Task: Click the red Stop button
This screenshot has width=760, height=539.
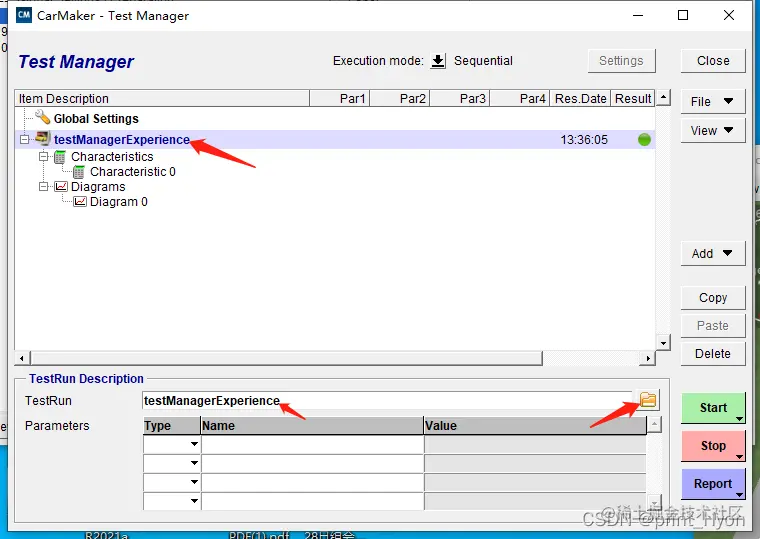Action: tap(712, 445)
